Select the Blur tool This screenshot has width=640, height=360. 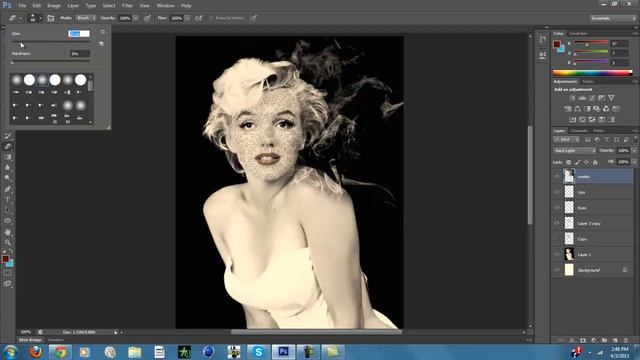point(8,168)
